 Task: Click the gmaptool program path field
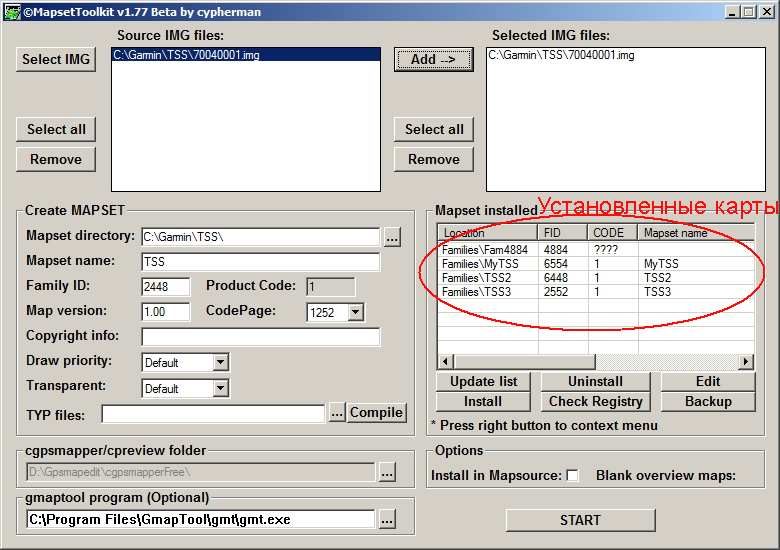tap(200, 519)
